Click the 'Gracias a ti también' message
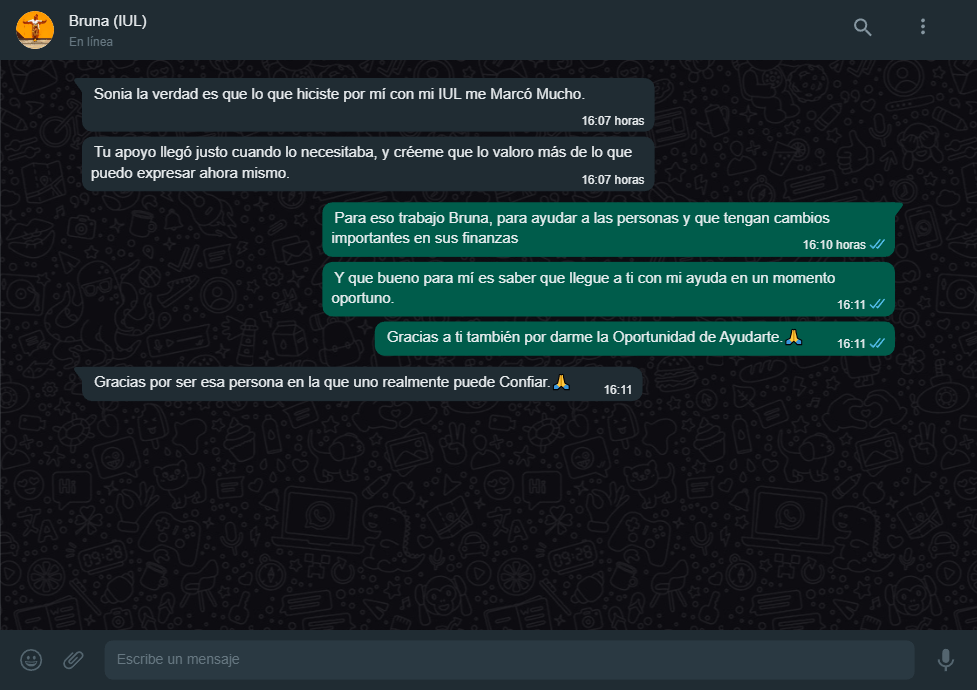Image resolution: width=977 pixels, height=690 pixels. coord(634,338)
